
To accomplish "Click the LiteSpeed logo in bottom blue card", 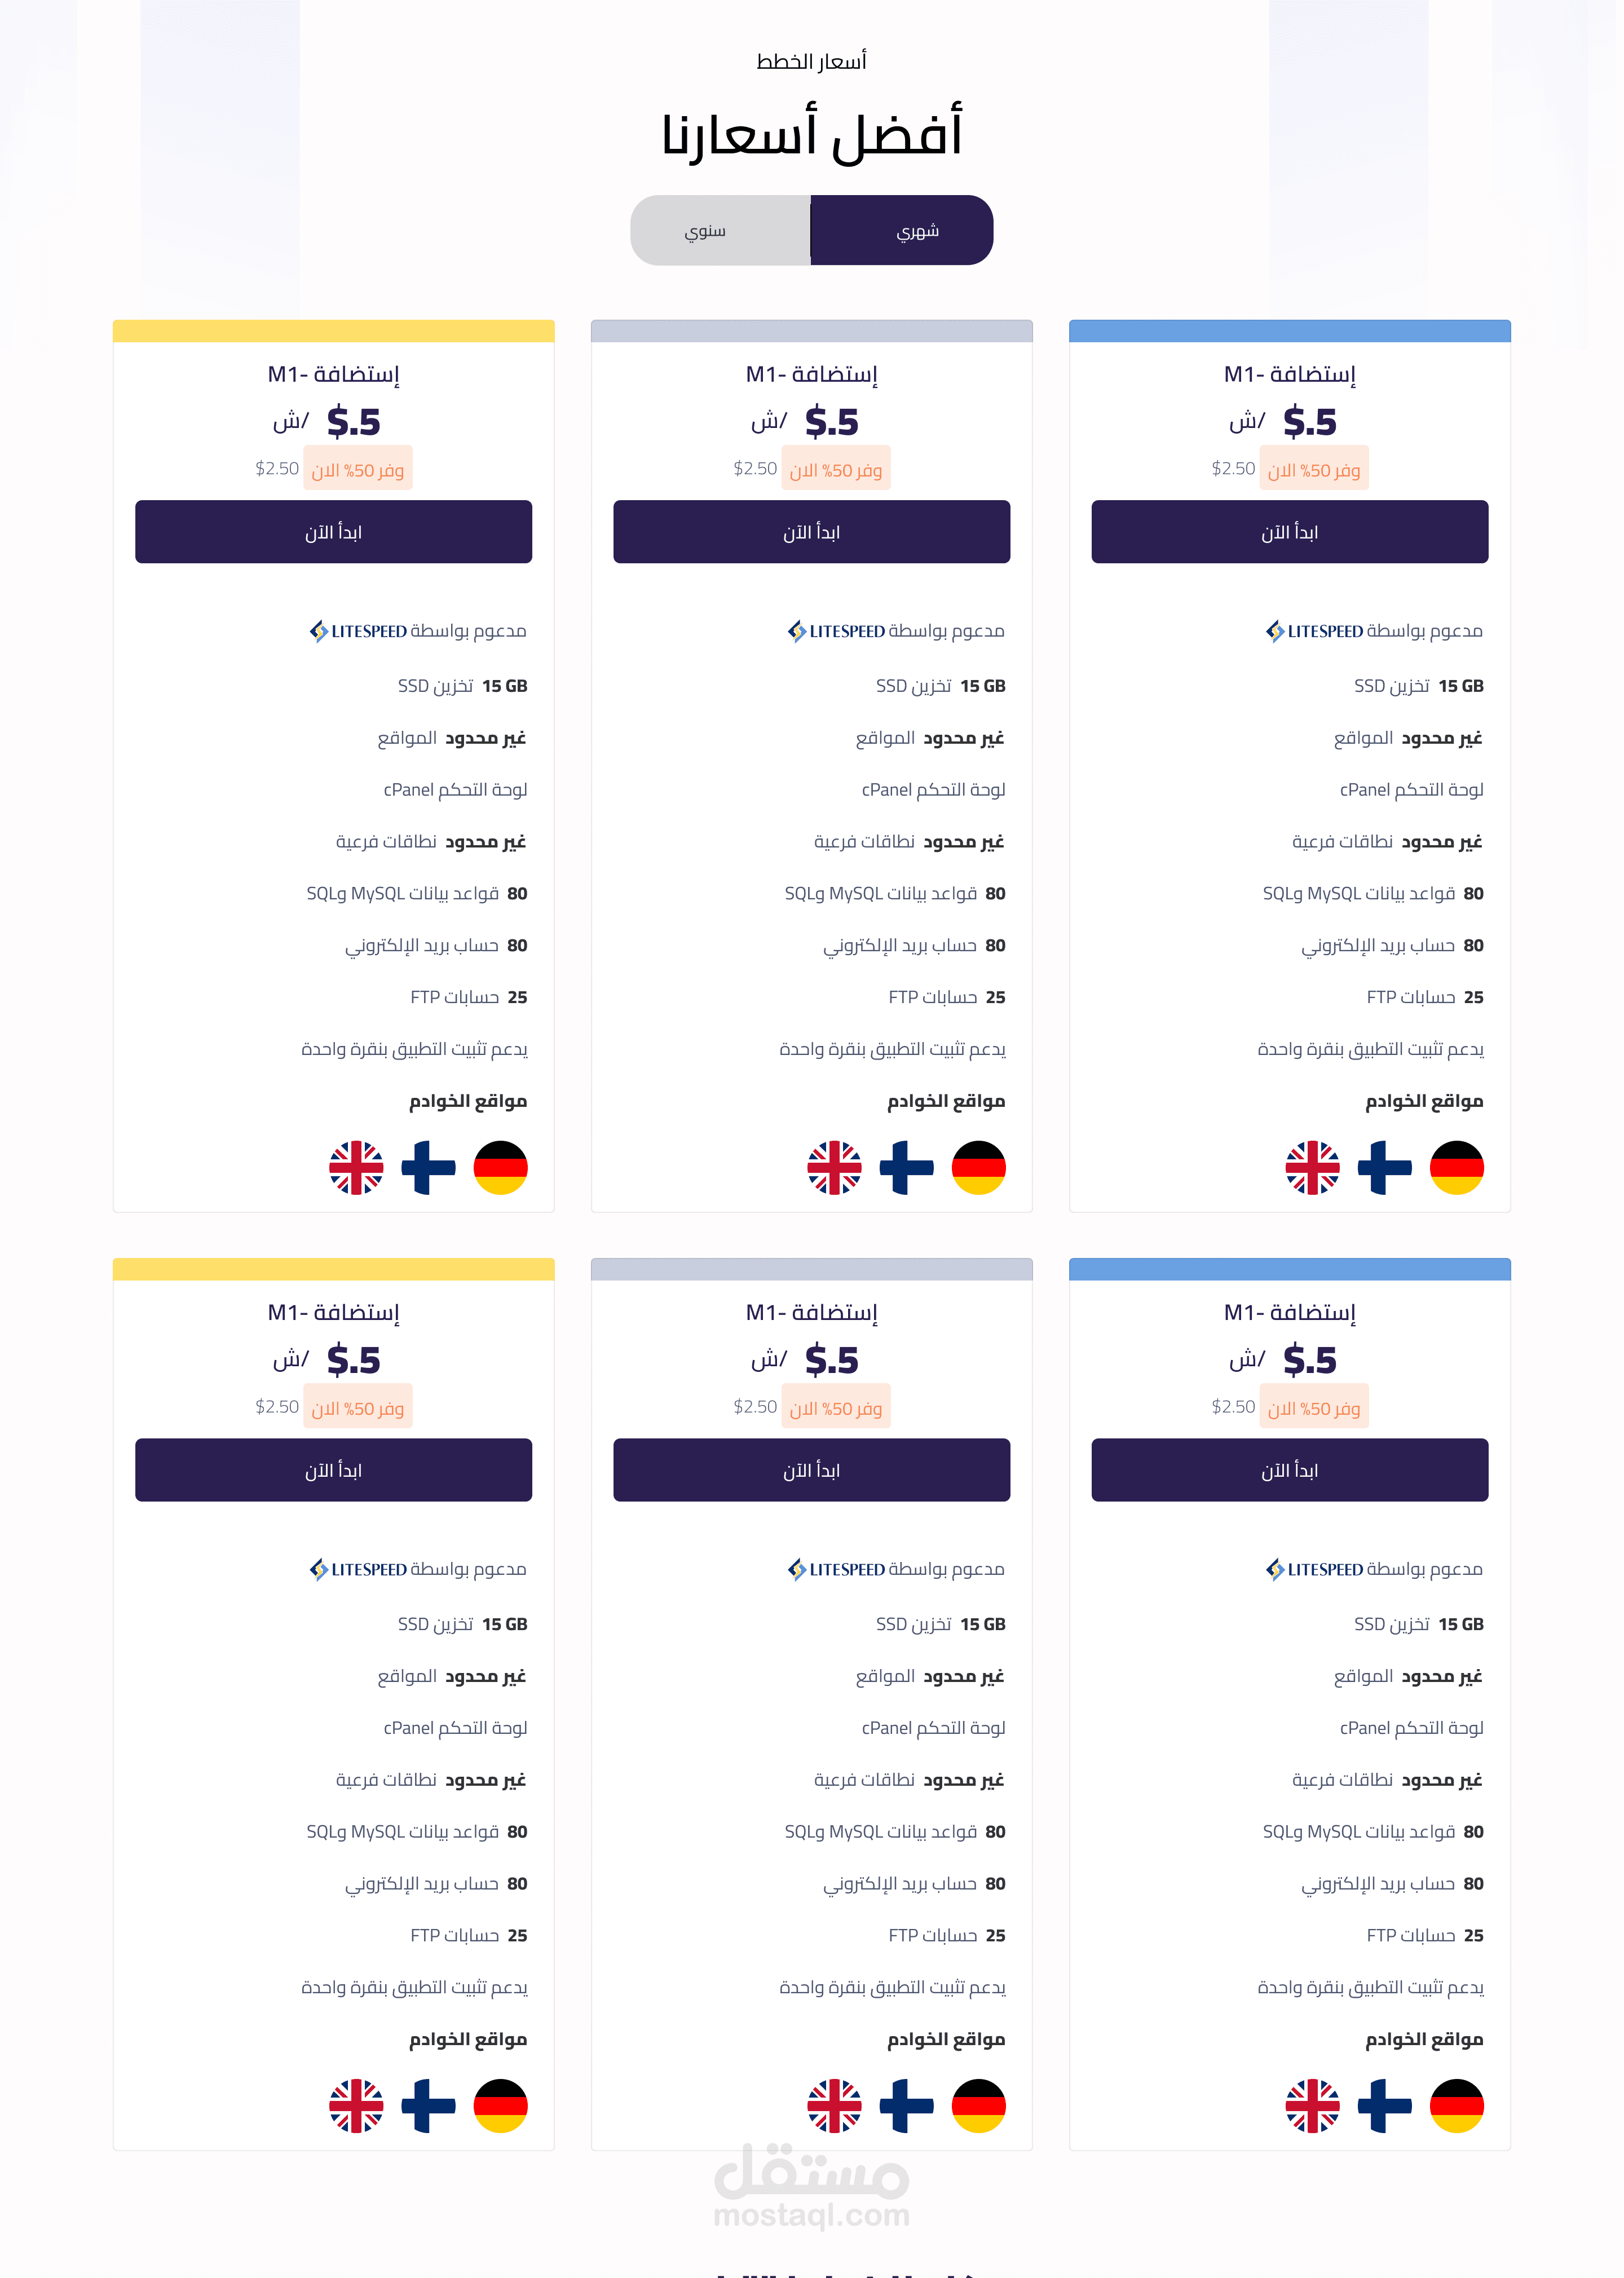I will tap(1314, 1569).
